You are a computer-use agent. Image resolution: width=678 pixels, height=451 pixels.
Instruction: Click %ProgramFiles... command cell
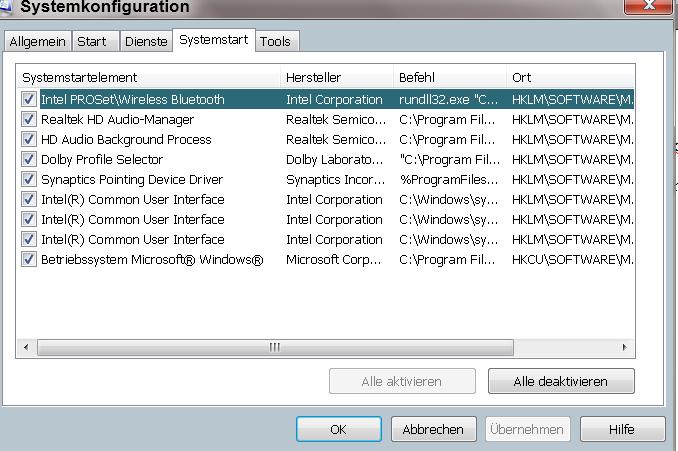pyautogui.click(x=449, y=179)
